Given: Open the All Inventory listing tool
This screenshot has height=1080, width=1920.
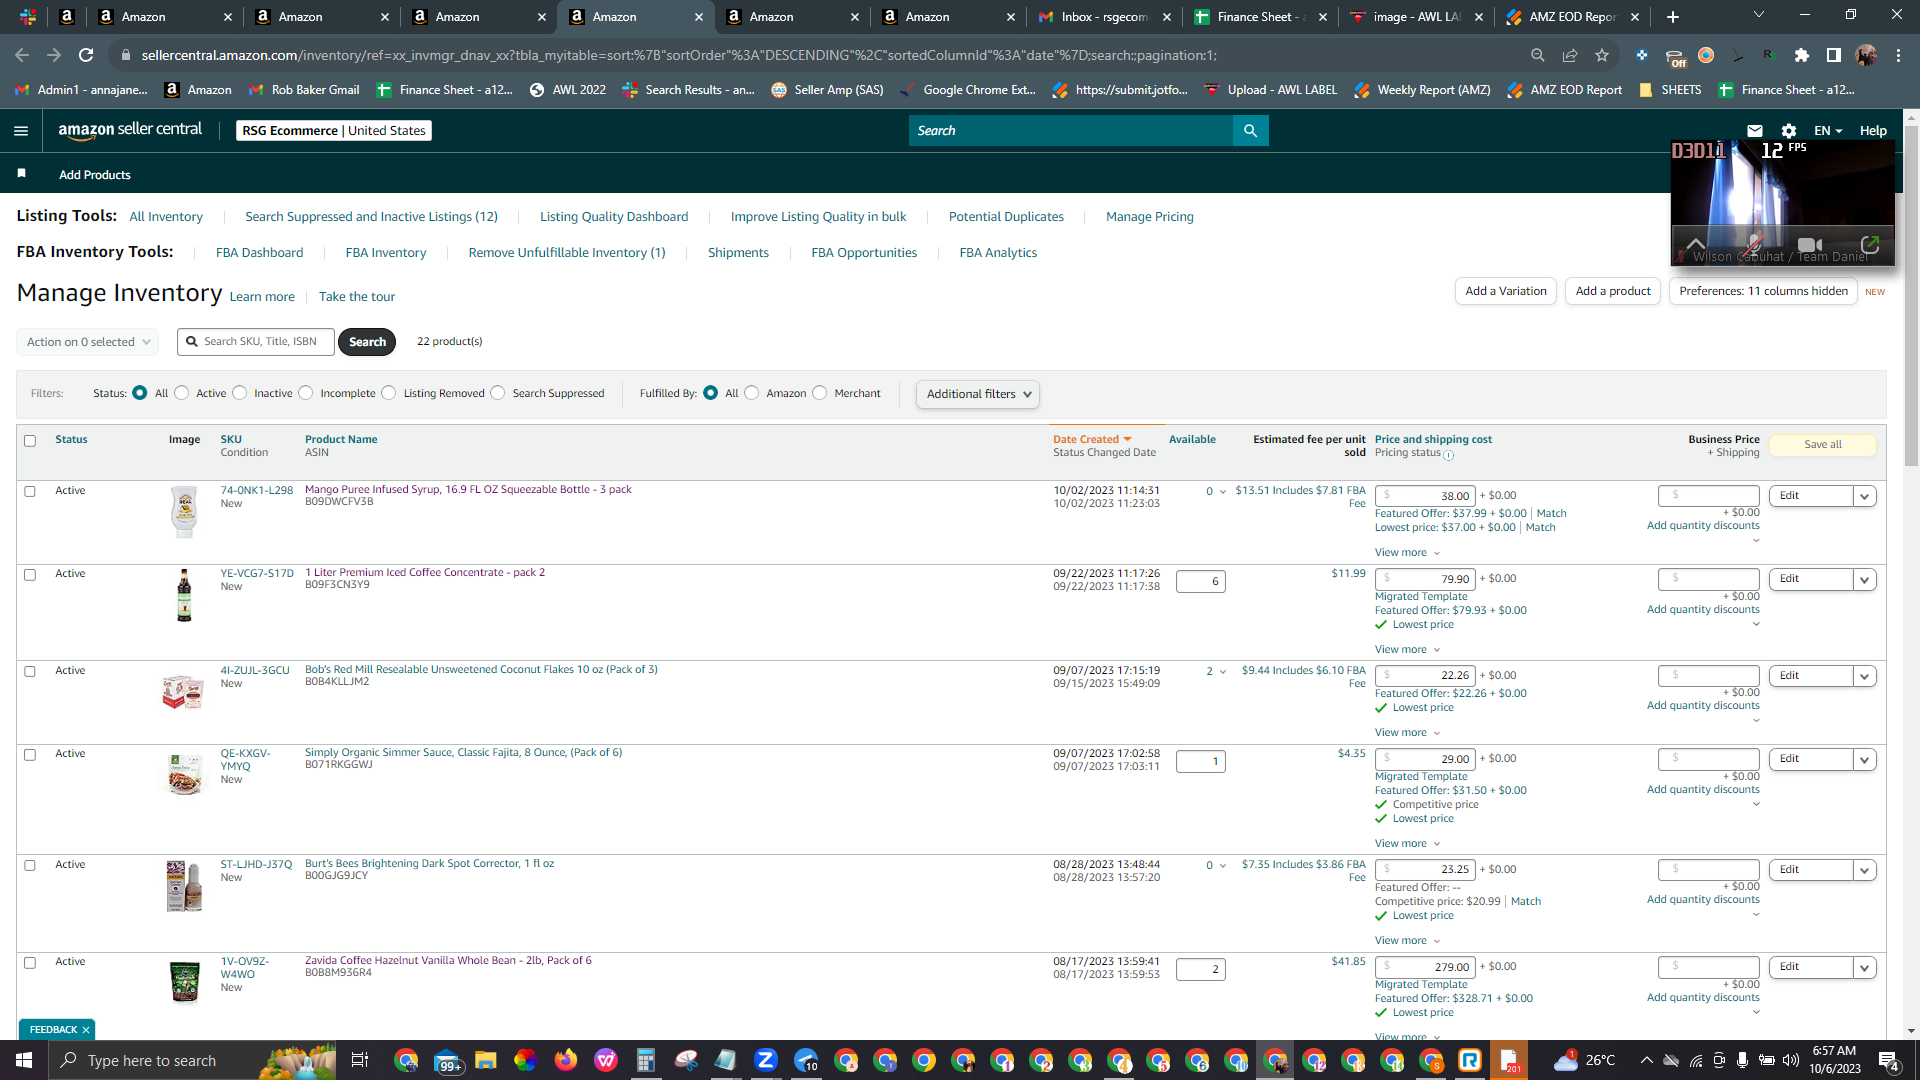Looking at the screenshot, I should pos(166,217).
